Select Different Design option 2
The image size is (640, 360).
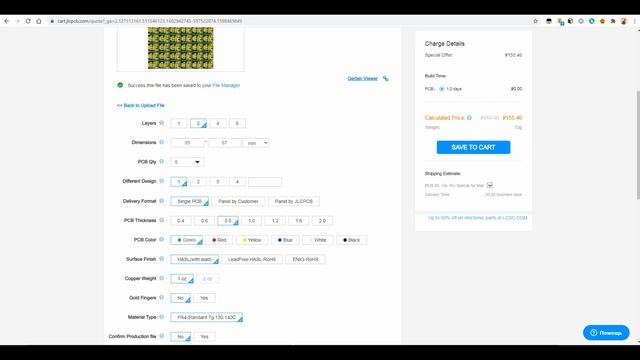point(198,182)
